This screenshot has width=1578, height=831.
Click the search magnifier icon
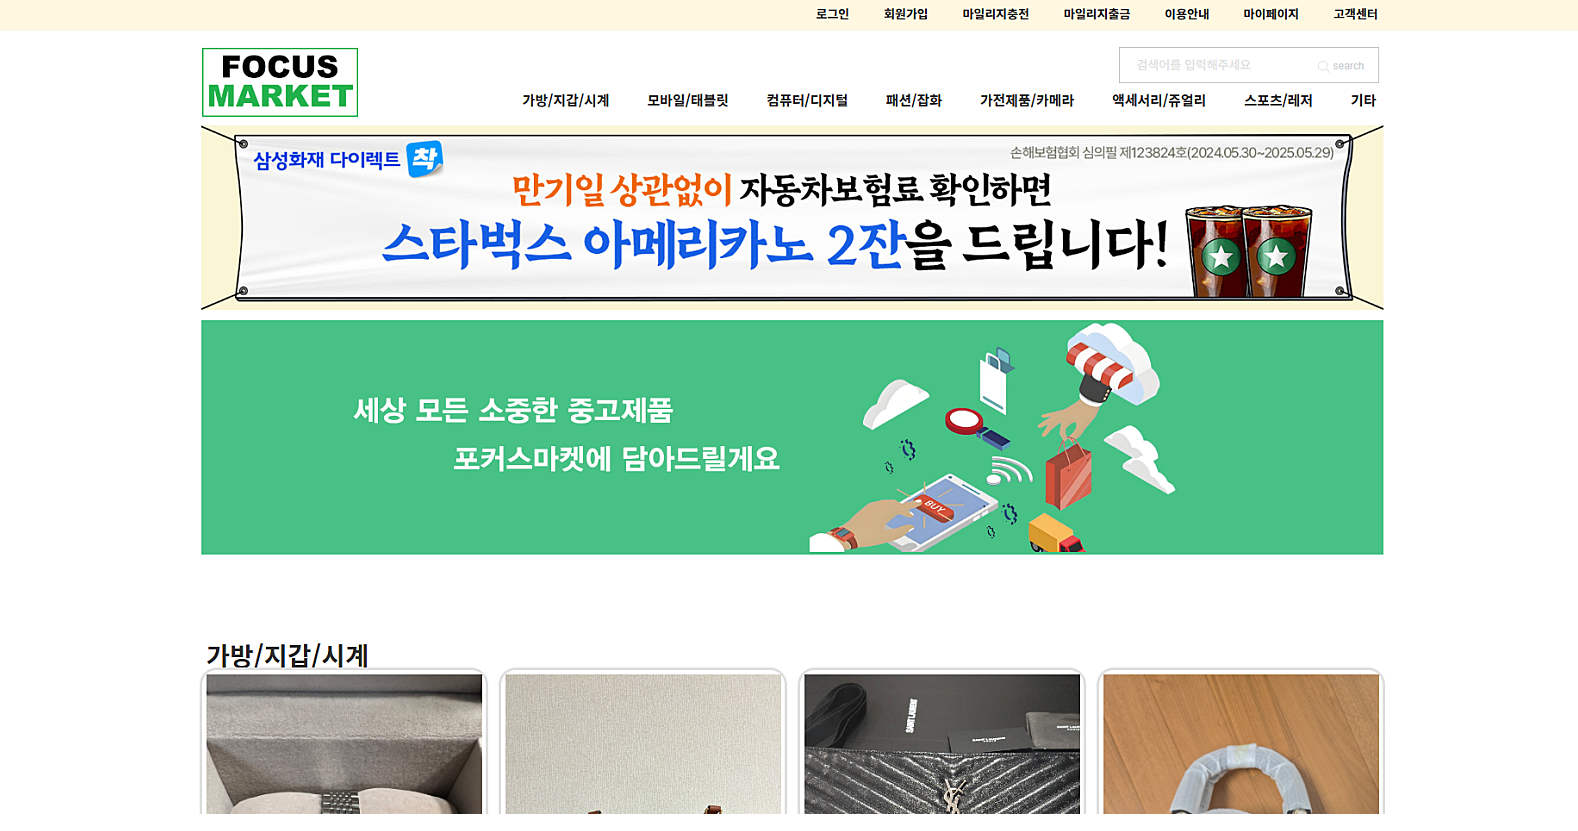tap(1323, 66)
